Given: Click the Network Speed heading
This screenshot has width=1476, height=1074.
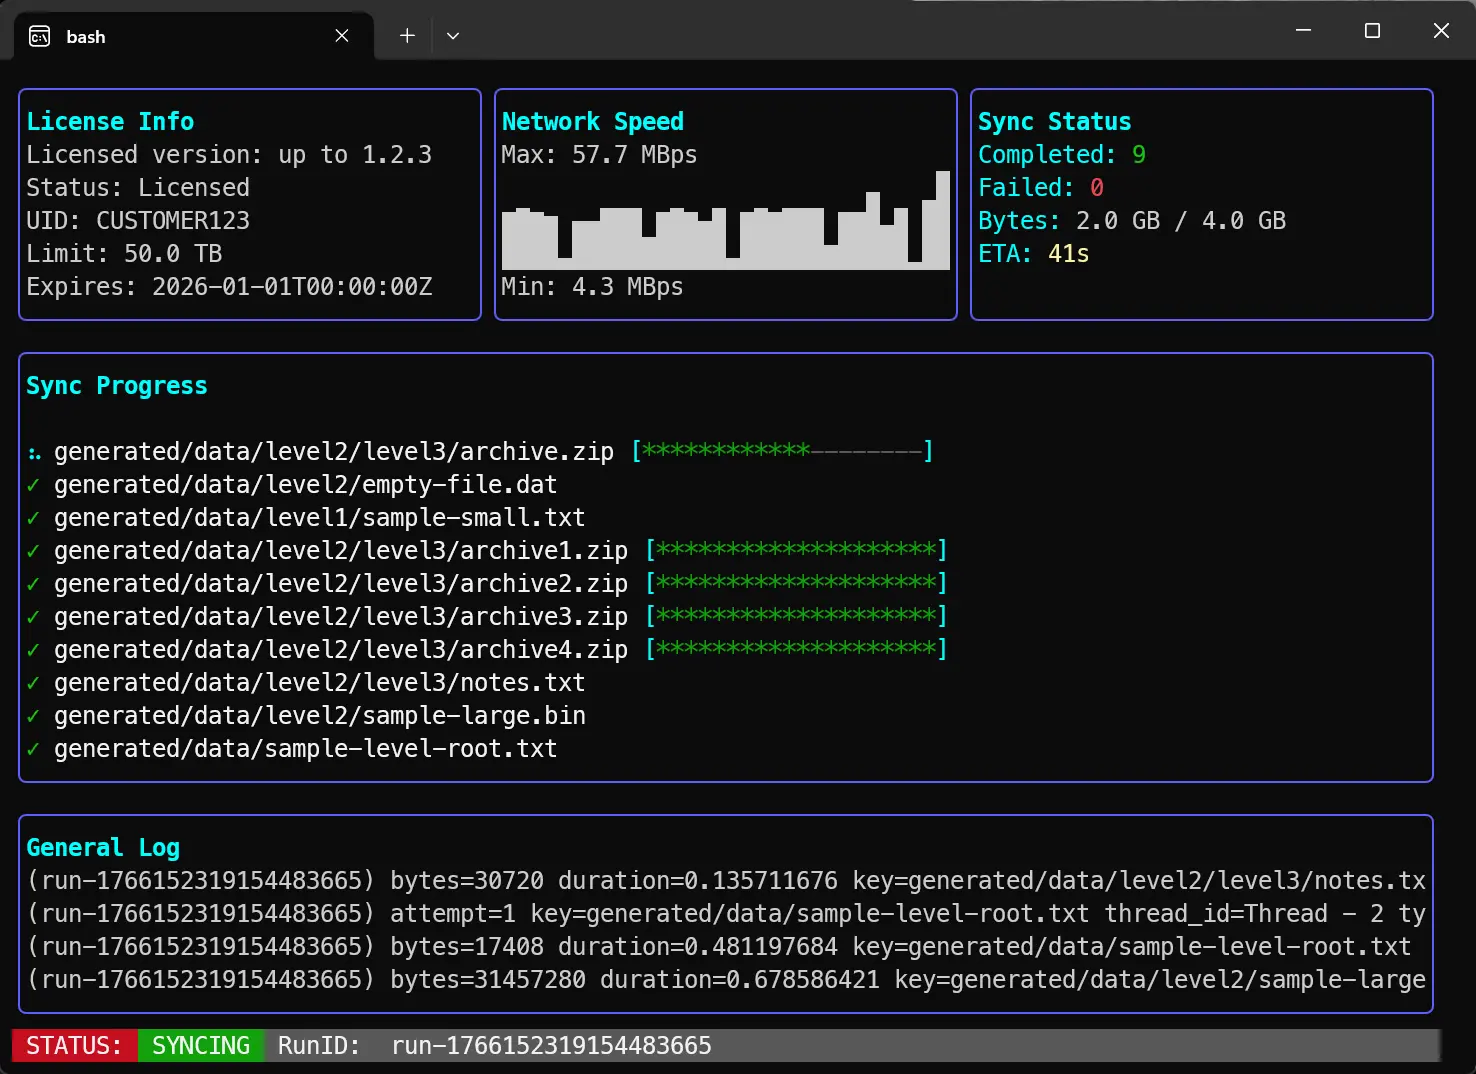Looking at the screenshot, I should pyautogui.click(x=593, y=121).
